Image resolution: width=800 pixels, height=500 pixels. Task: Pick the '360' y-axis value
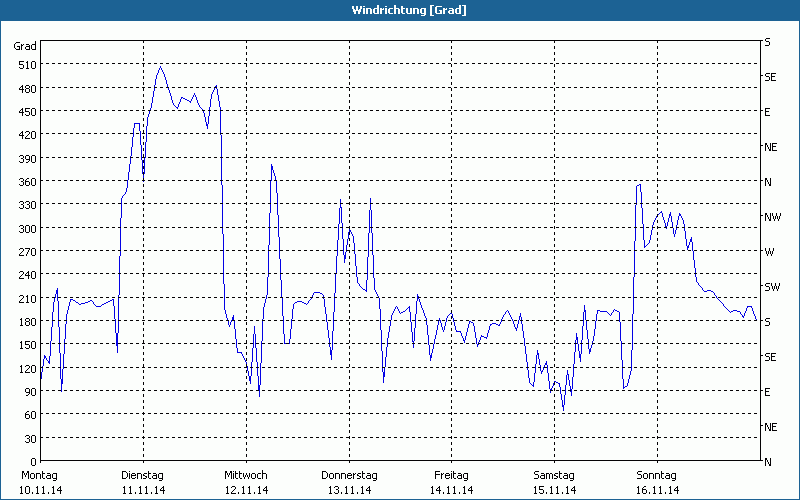(x=28, y=183)
